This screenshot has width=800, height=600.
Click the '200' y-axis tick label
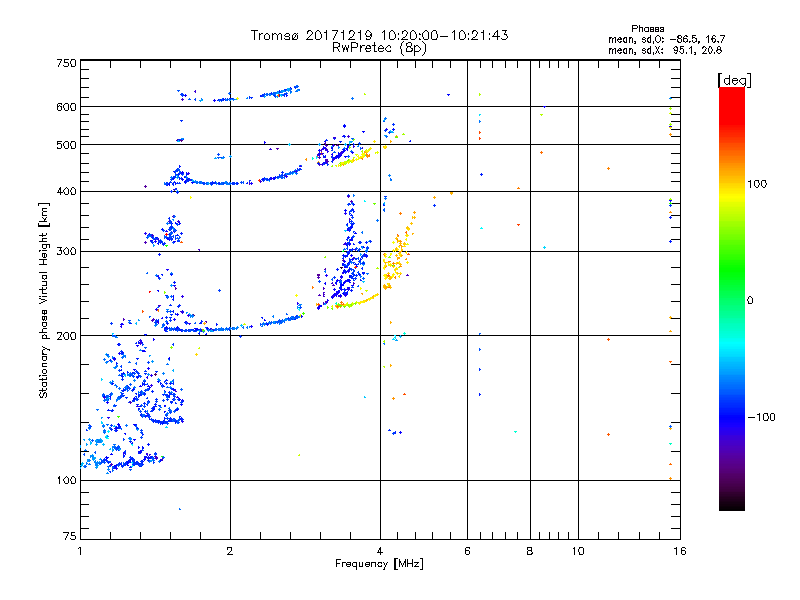tap(66, 336)
